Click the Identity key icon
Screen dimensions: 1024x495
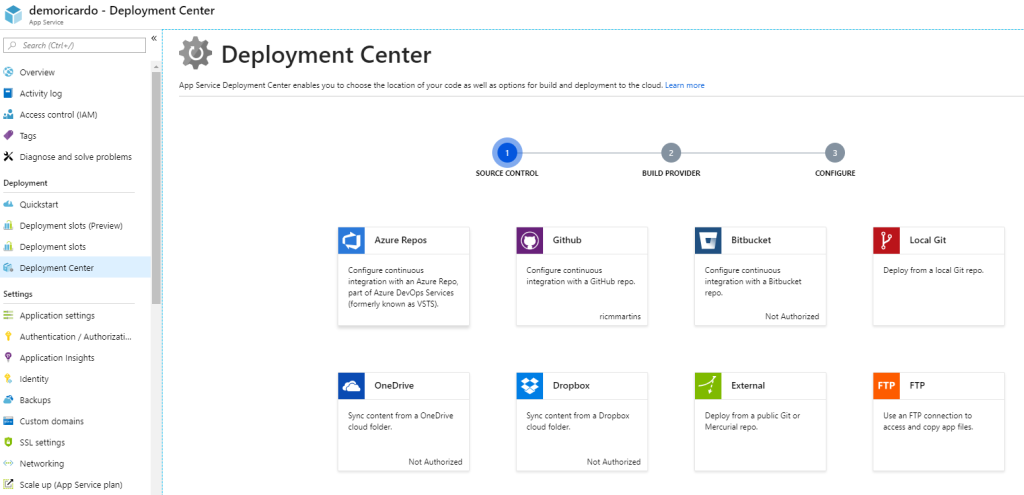(x=8, y=379)
